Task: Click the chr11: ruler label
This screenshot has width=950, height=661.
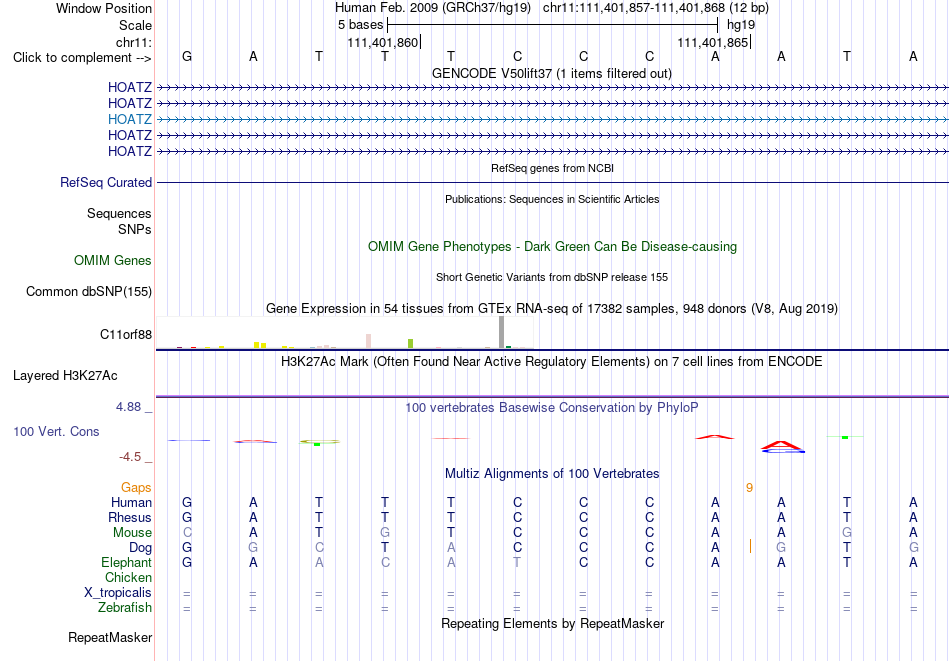Action: point(134,42)
